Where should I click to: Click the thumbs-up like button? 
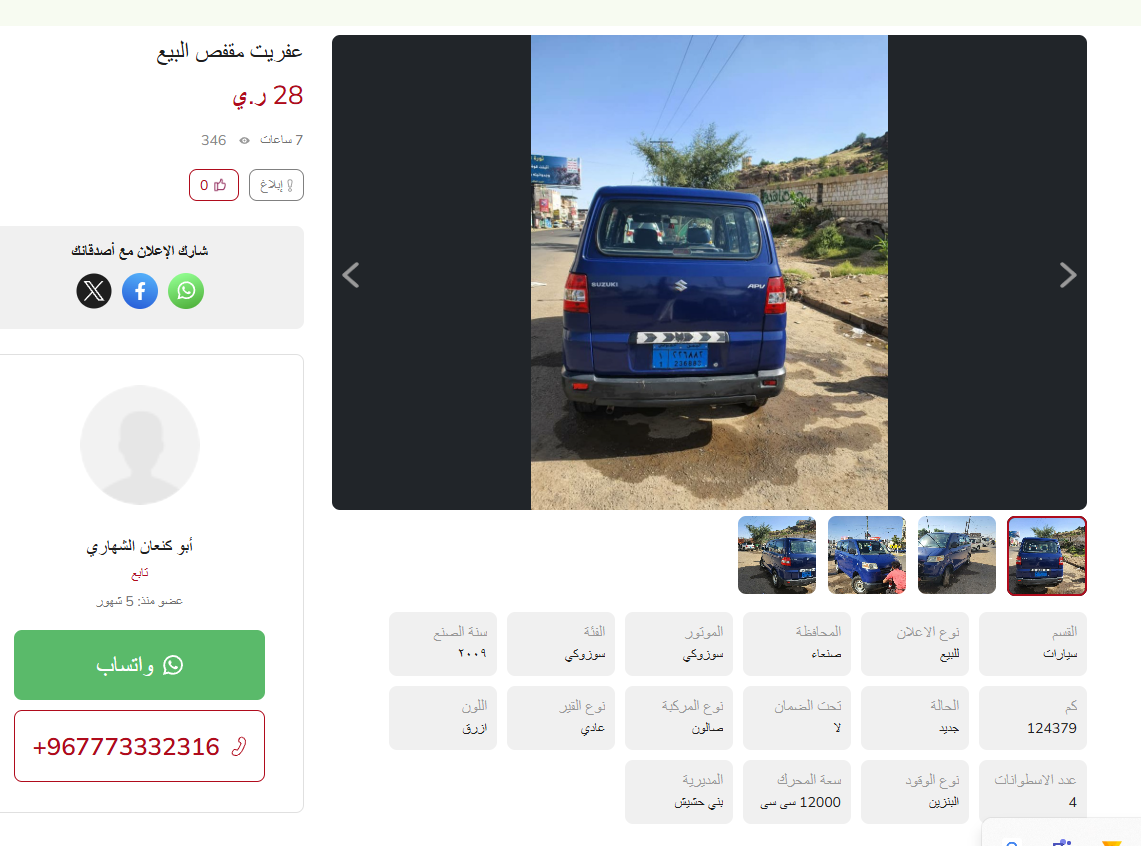click(214, 185)
